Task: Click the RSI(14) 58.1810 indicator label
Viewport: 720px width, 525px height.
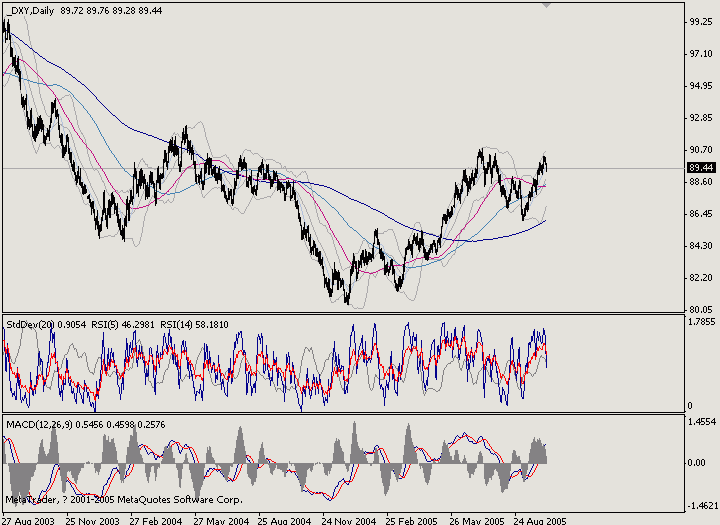Action: [194, 325]
